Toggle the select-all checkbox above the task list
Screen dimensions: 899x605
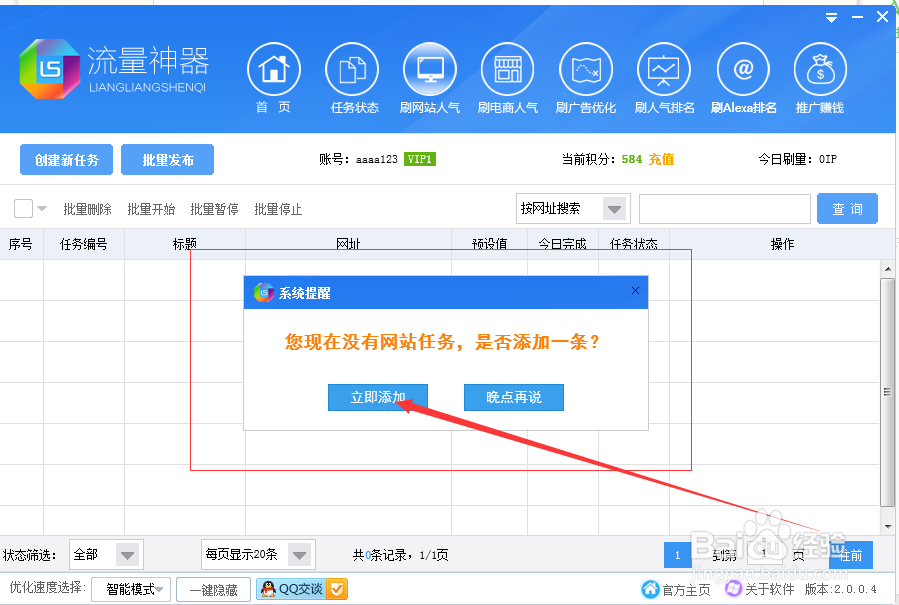(24, 208)
